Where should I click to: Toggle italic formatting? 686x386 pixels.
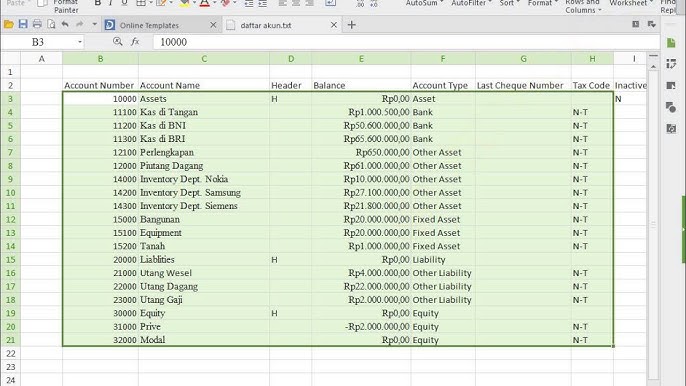111,3
